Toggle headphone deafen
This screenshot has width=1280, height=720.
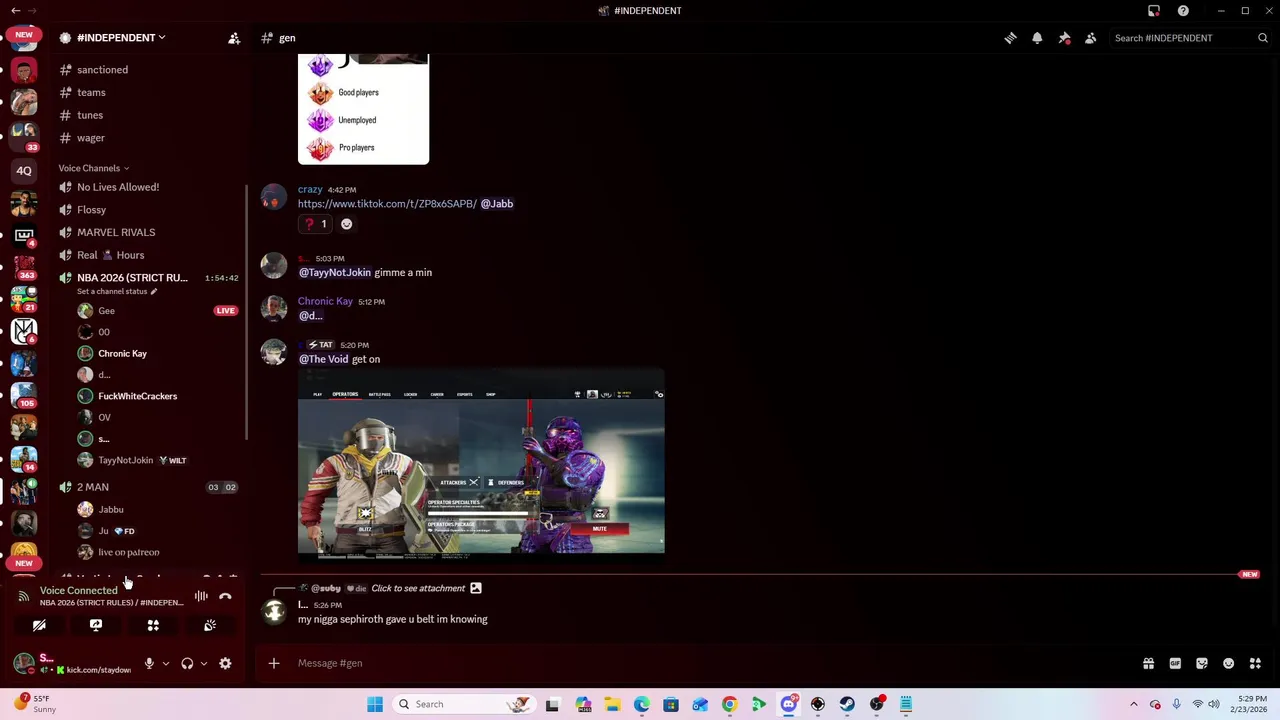[x=187, y=663]
